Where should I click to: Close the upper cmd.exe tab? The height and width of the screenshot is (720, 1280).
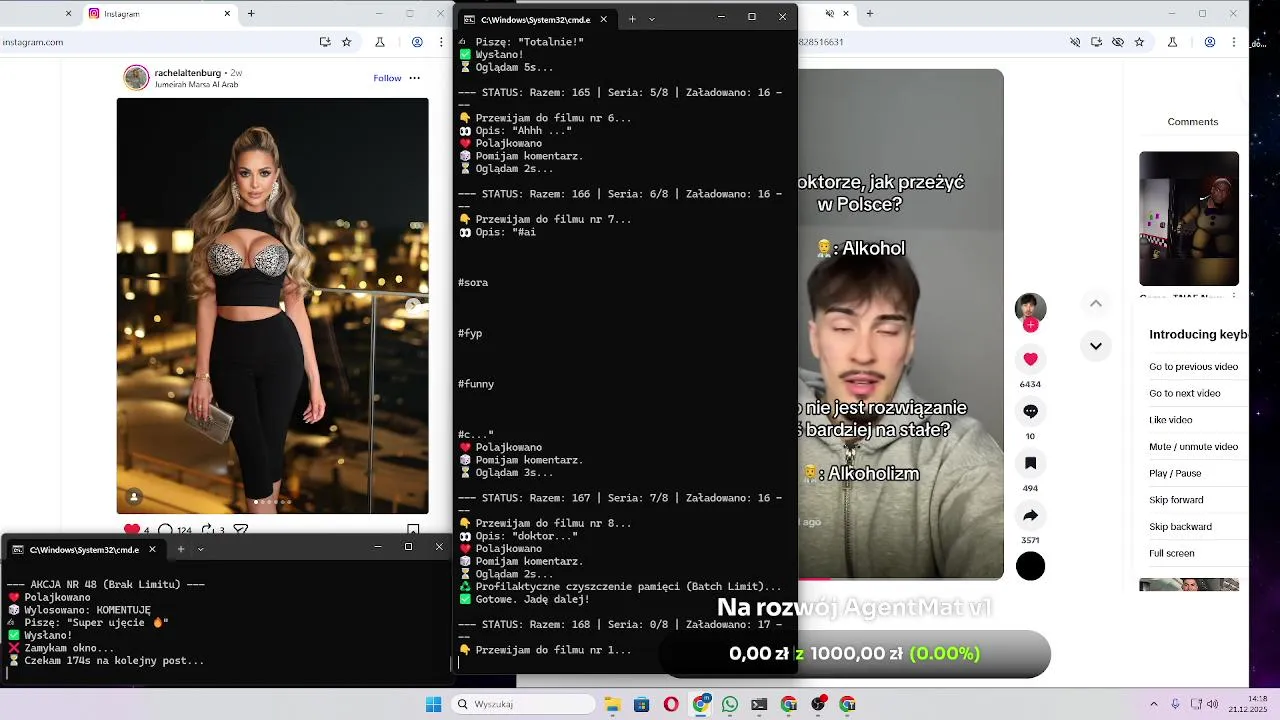(603, 19)
